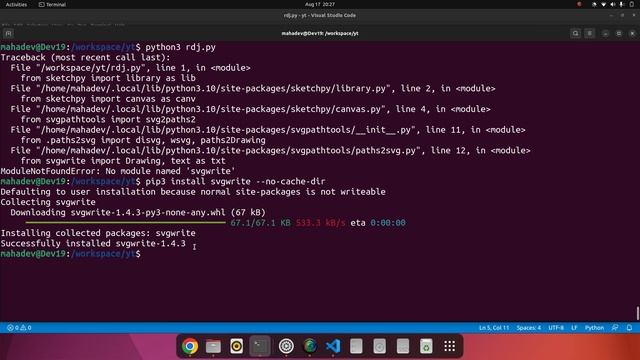Image resolution: width=640 pixels, height=360 pixels.
Task: Open the notifications bell in status bar
Action: pos(629,328)
